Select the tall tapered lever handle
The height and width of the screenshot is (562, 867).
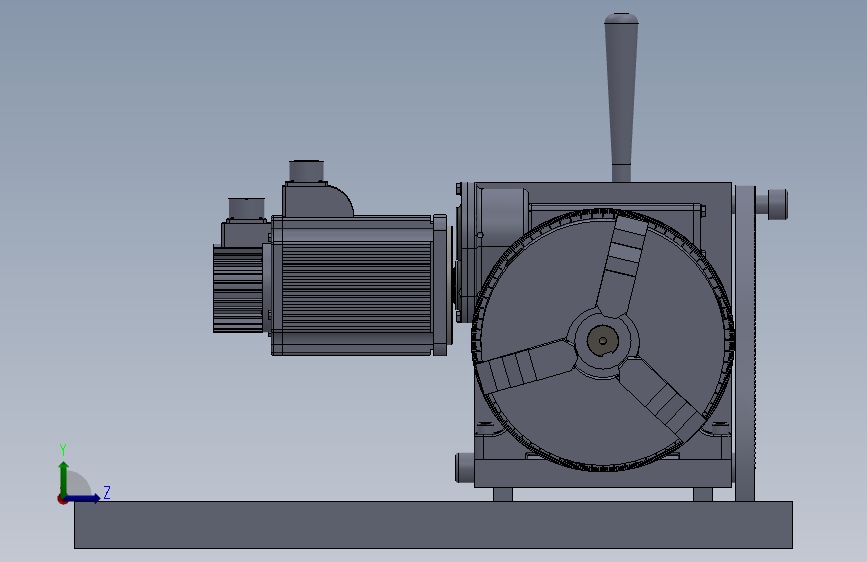click(x=621, y=97)
